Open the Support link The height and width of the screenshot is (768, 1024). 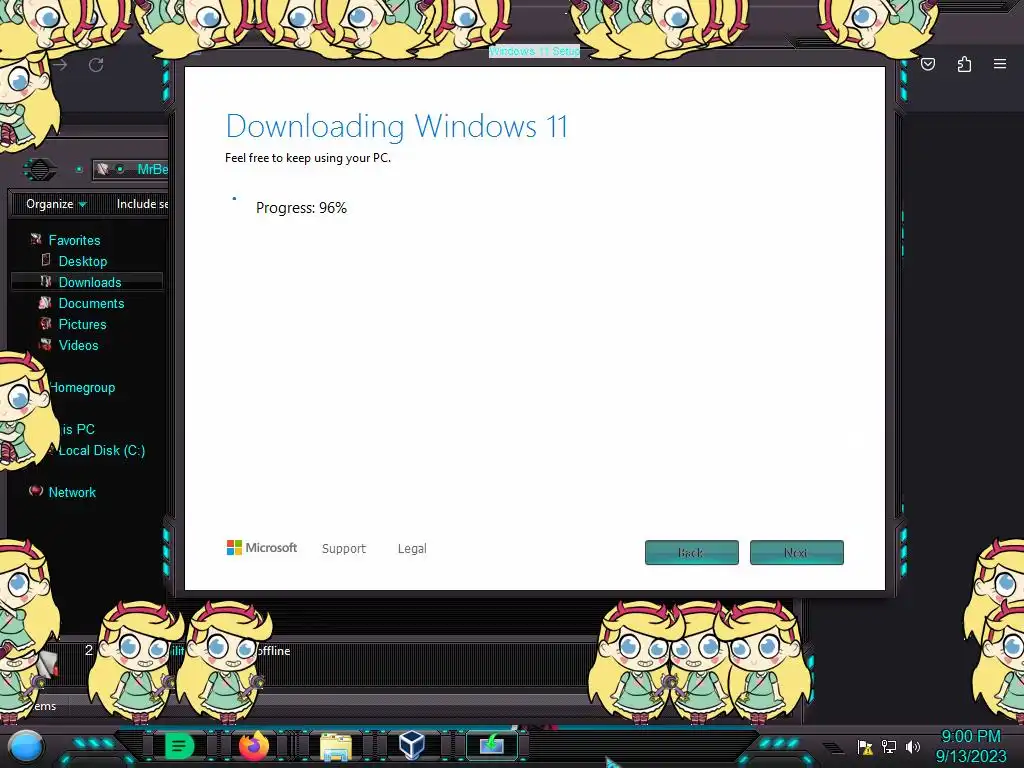344,549
